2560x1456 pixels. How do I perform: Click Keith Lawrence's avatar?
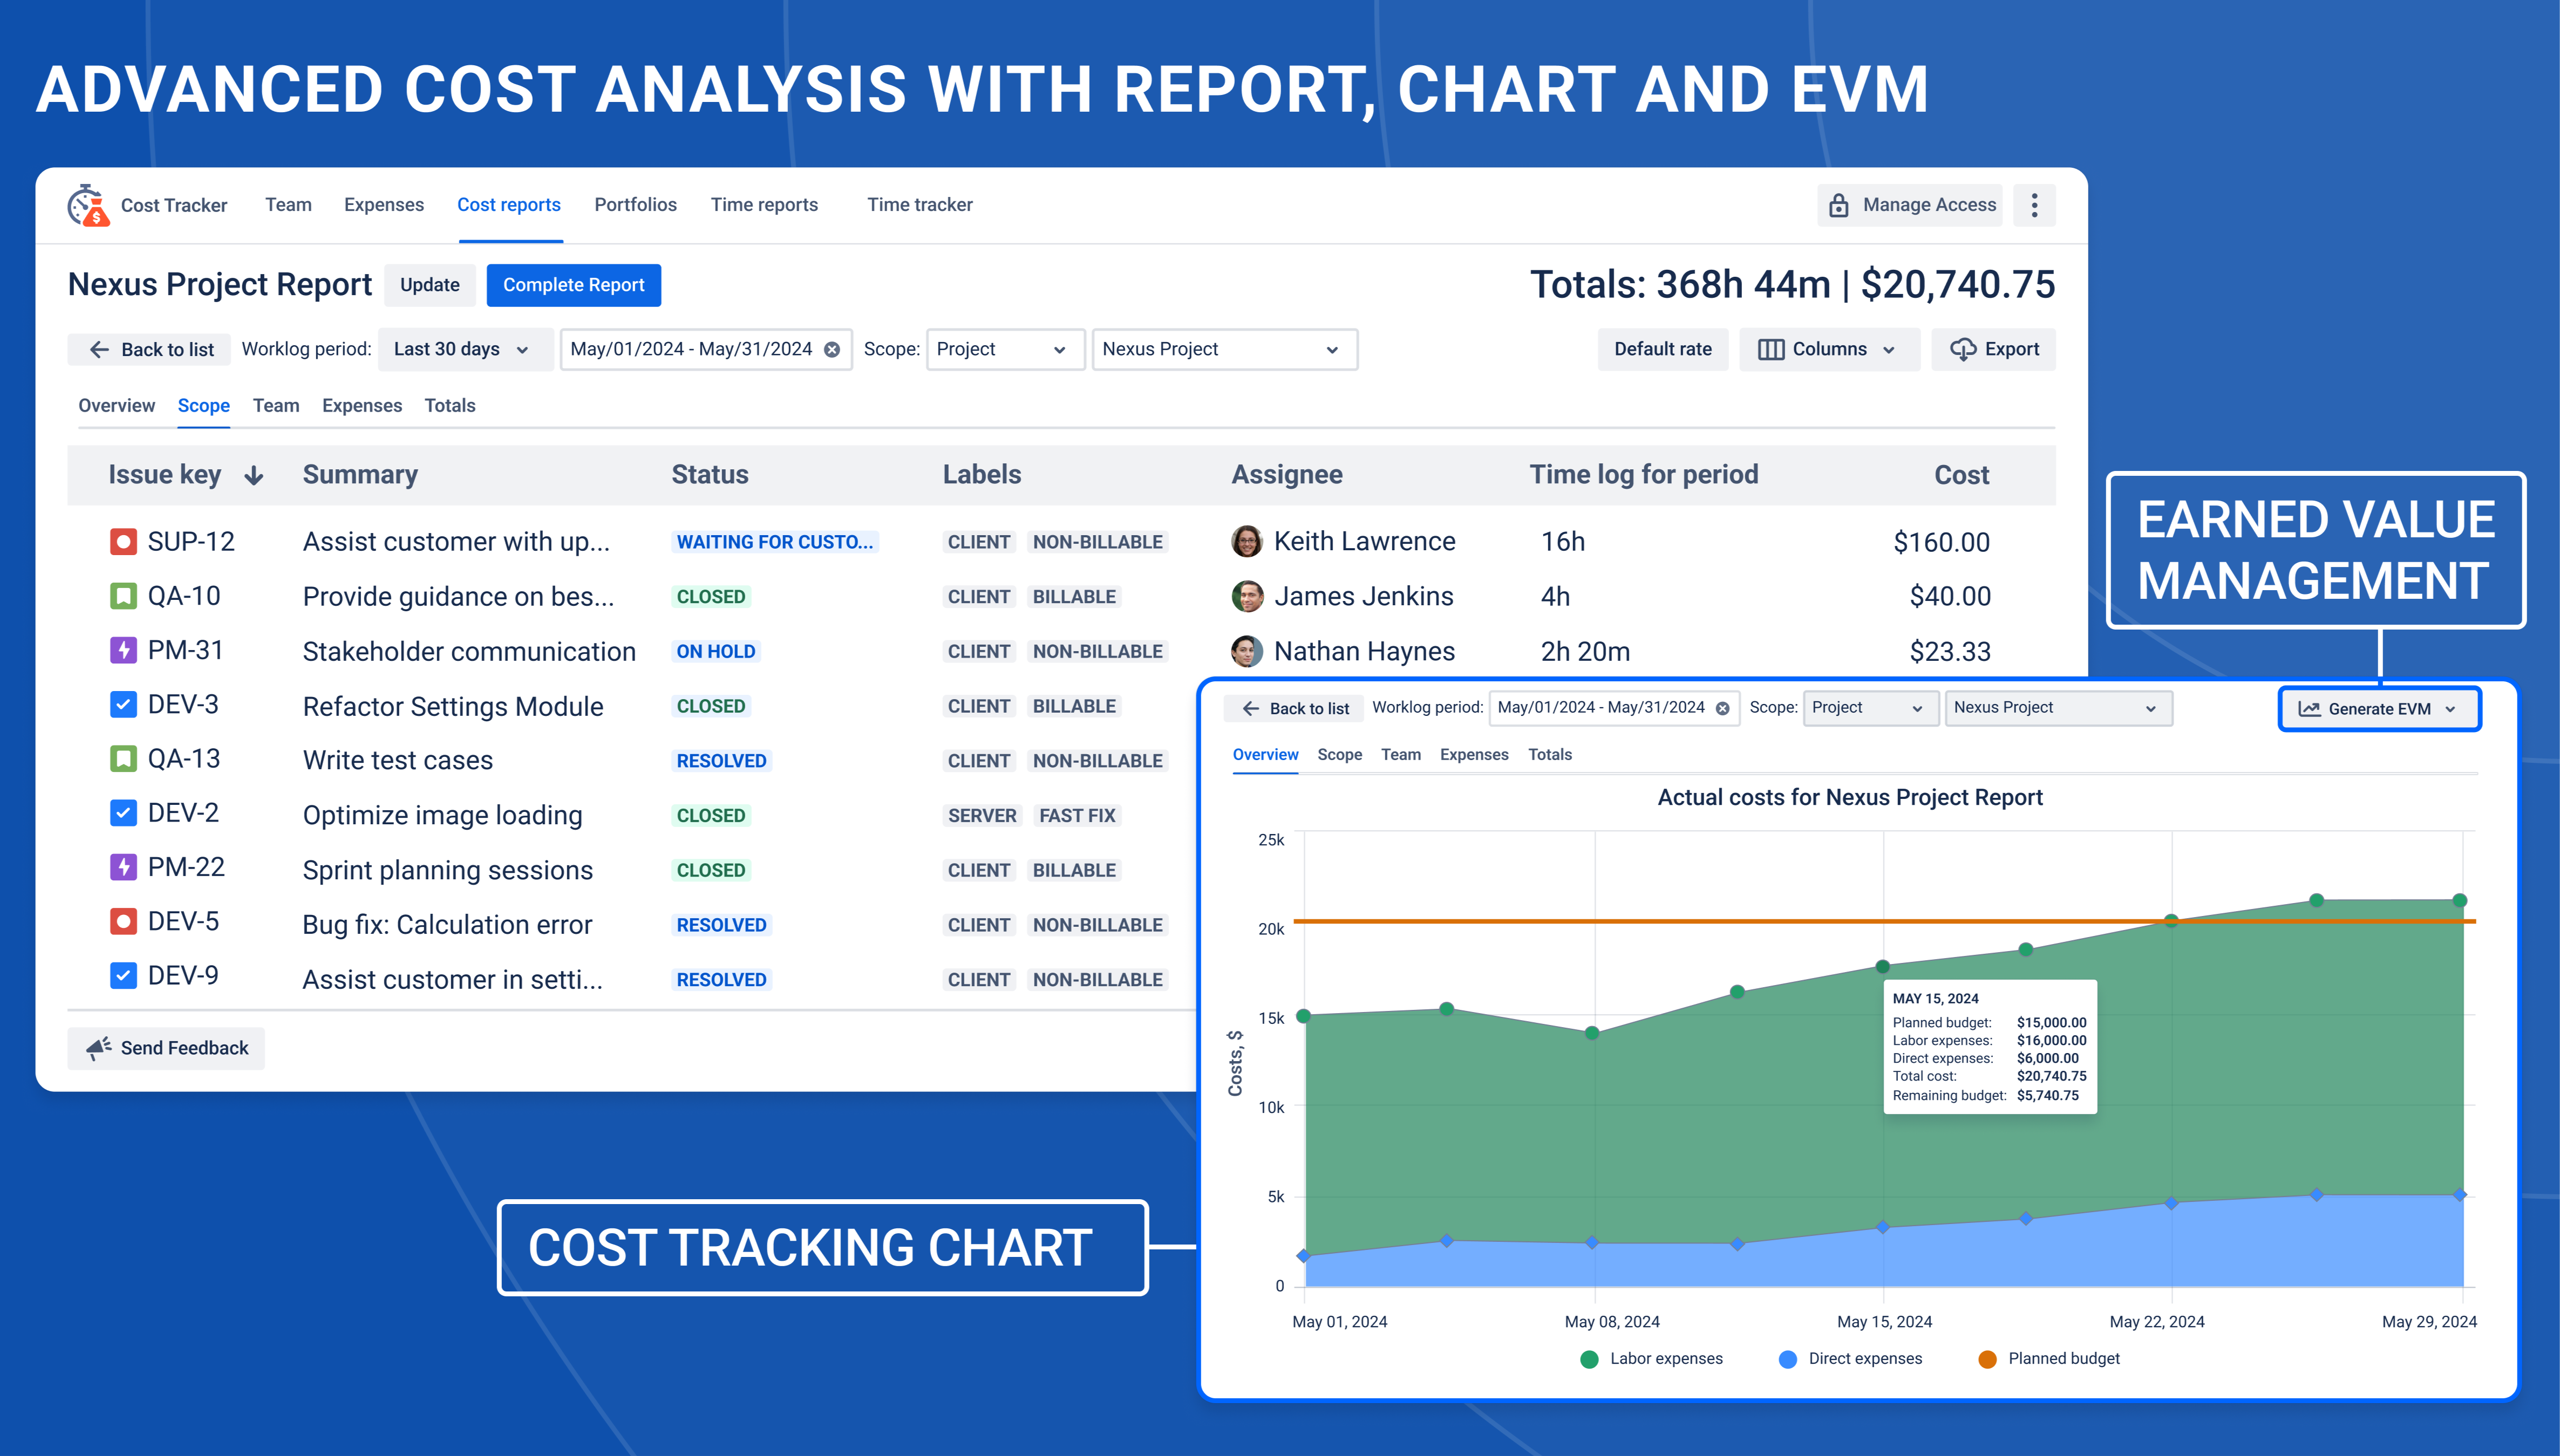click(x=1246, y=542)
